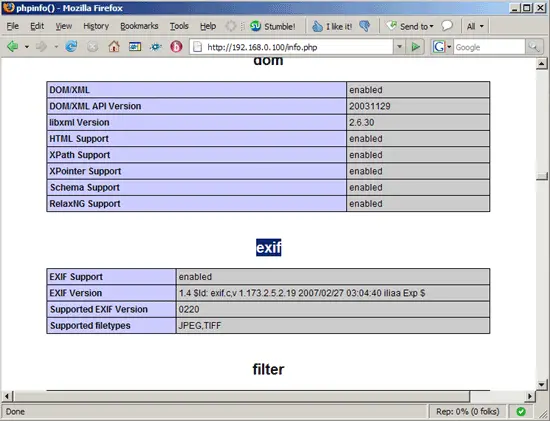Click the red circular toolbar icon
The width and height of the screenshot is (550, 421).
pos(176,46)
